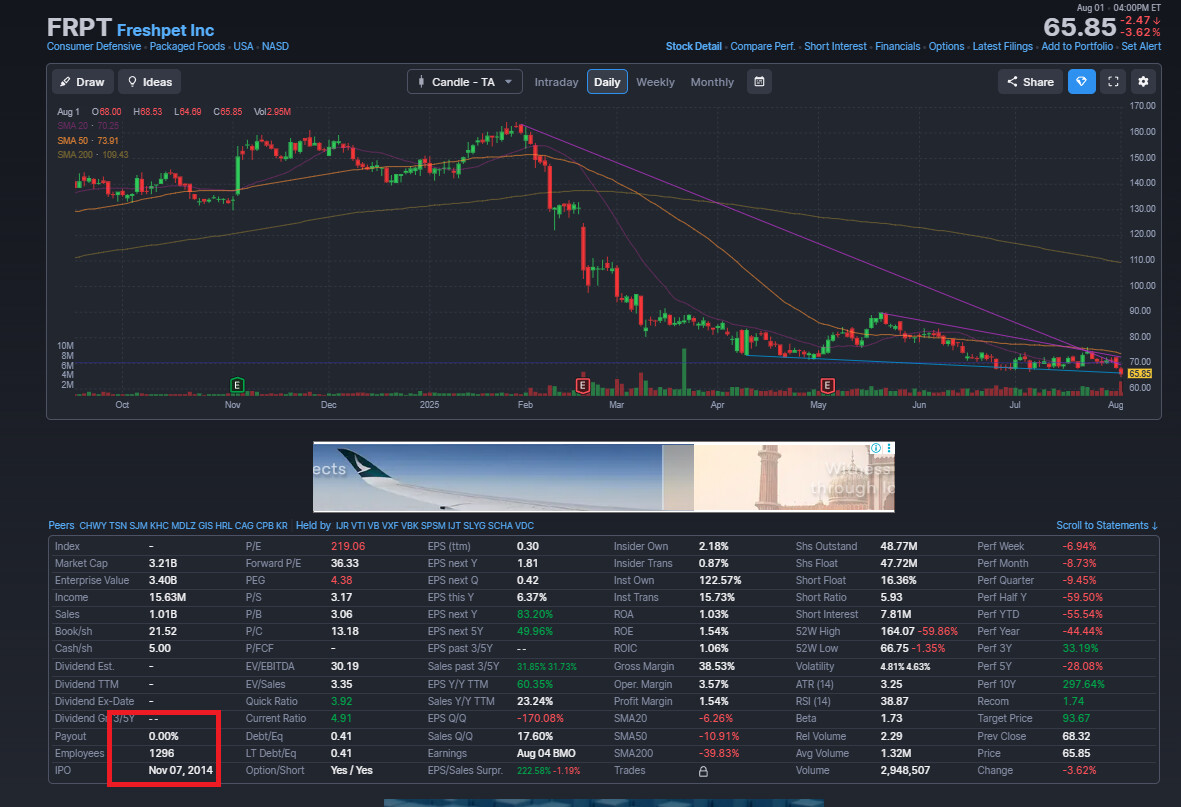
Task: Click the NASD exchange link
Action: 275,47
